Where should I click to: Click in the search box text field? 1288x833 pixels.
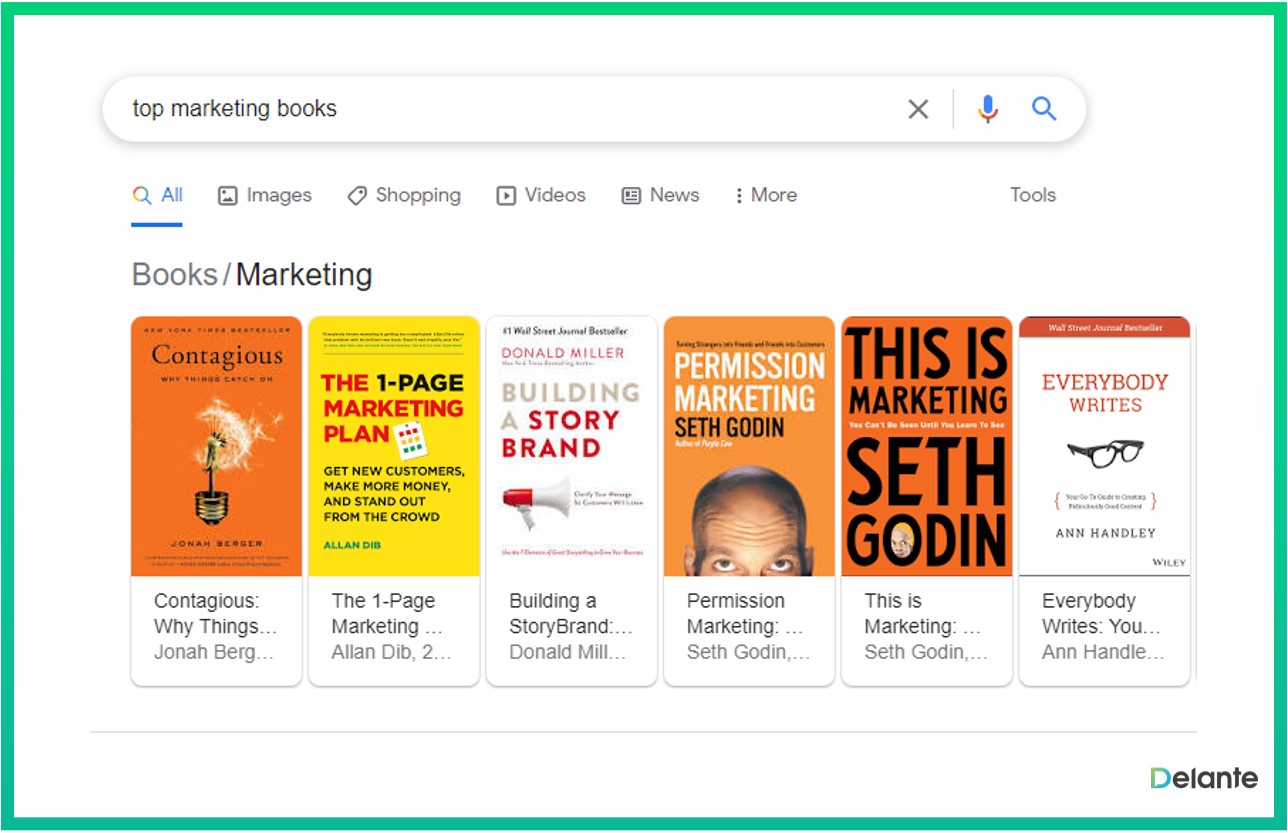coord(500,109)
